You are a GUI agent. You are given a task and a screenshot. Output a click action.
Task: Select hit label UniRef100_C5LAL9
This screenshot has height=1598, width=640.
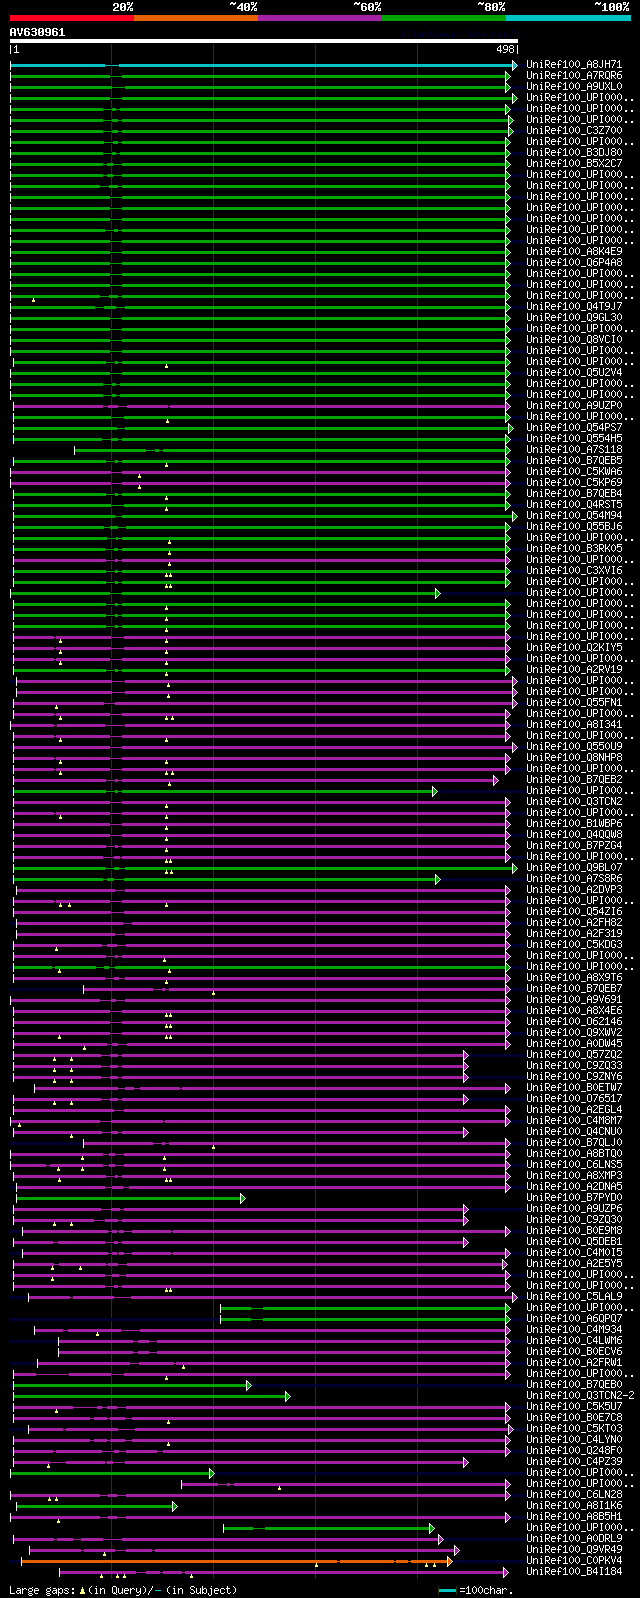(x=574, y=1297)
